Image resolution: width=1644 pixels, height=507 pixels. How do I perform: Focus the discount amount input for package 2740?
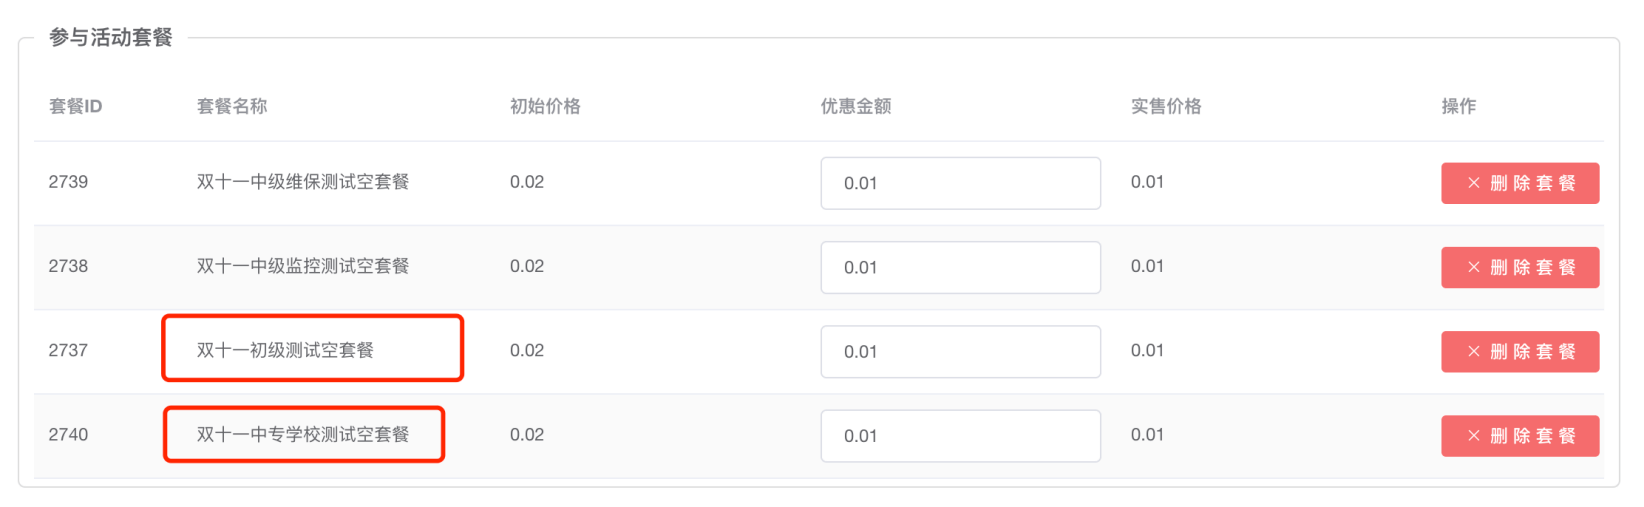click(960, 435)
